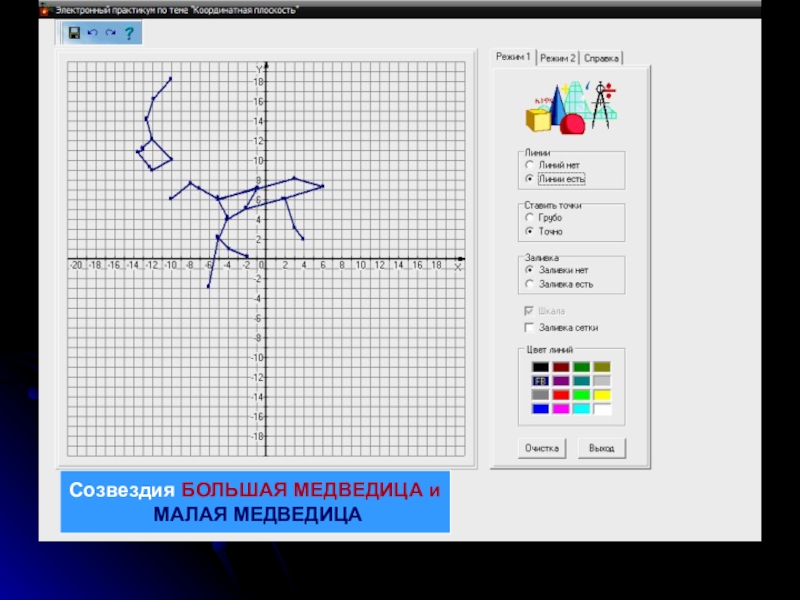This screenshot has height=600, width=800.
Task: Enable the 'Заливка есть' fill option
Action: [530, 284]
